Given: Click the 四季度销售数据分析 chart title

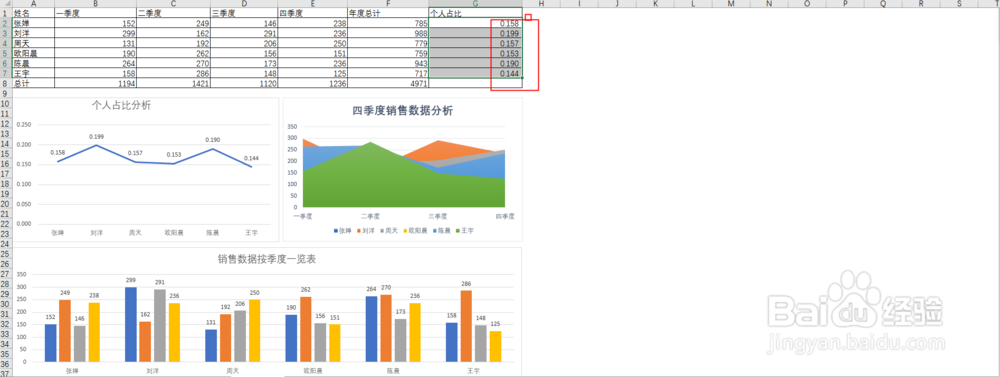Looking at the screenshot, I should click(403, 110).
